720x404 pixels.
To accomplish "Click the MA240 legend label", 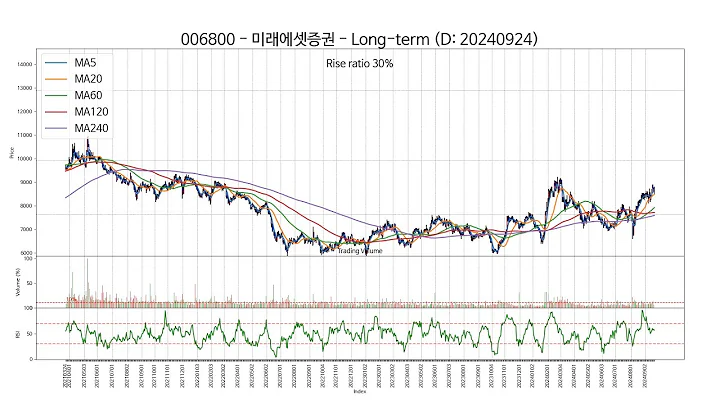I will [91, 128].
